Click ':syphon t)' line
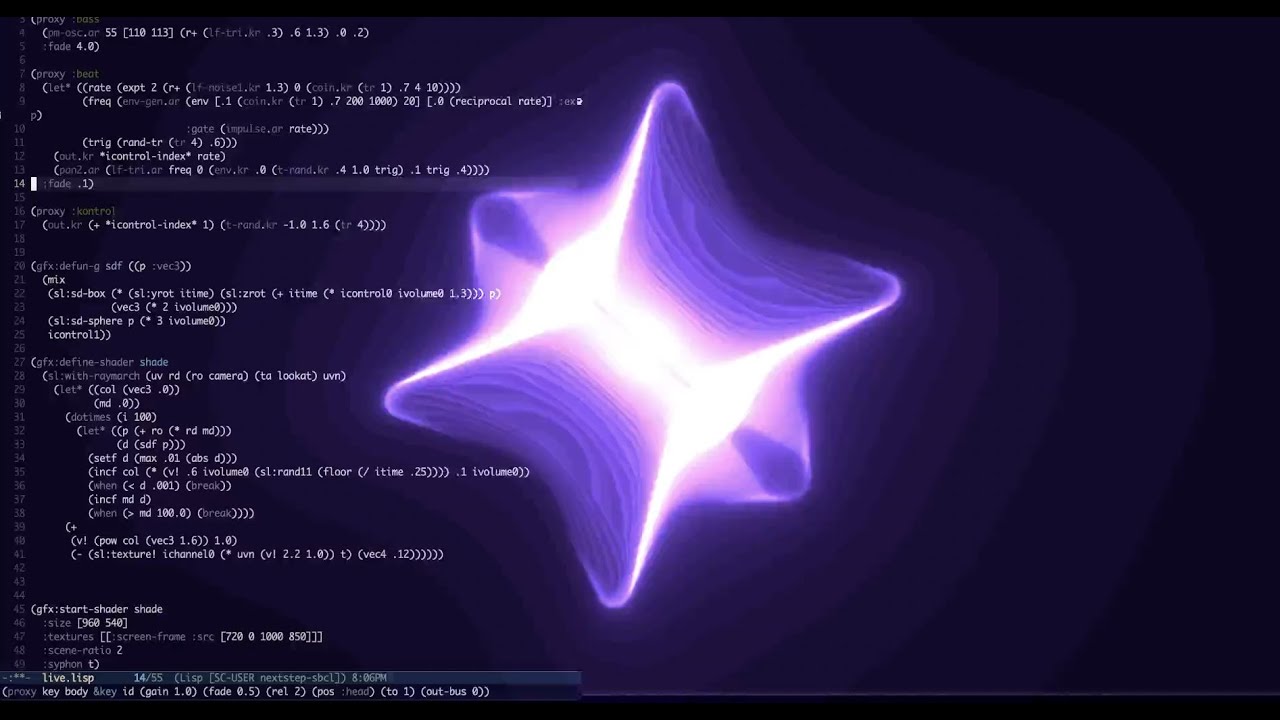This screenshot has height=720, width=1280. [x=71, y=664]
